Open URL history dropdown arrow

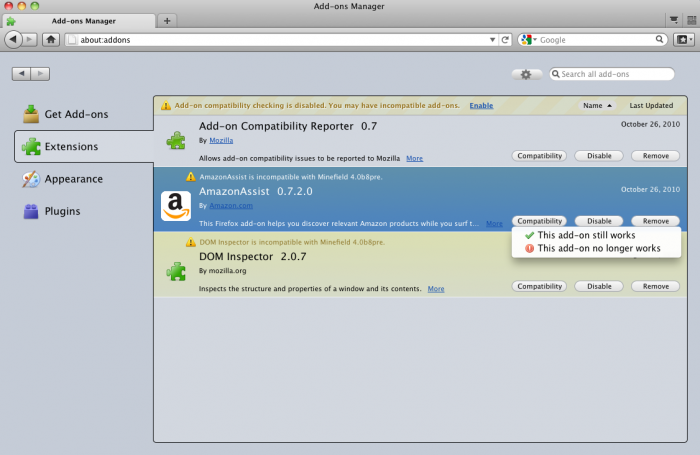point(492,40)
